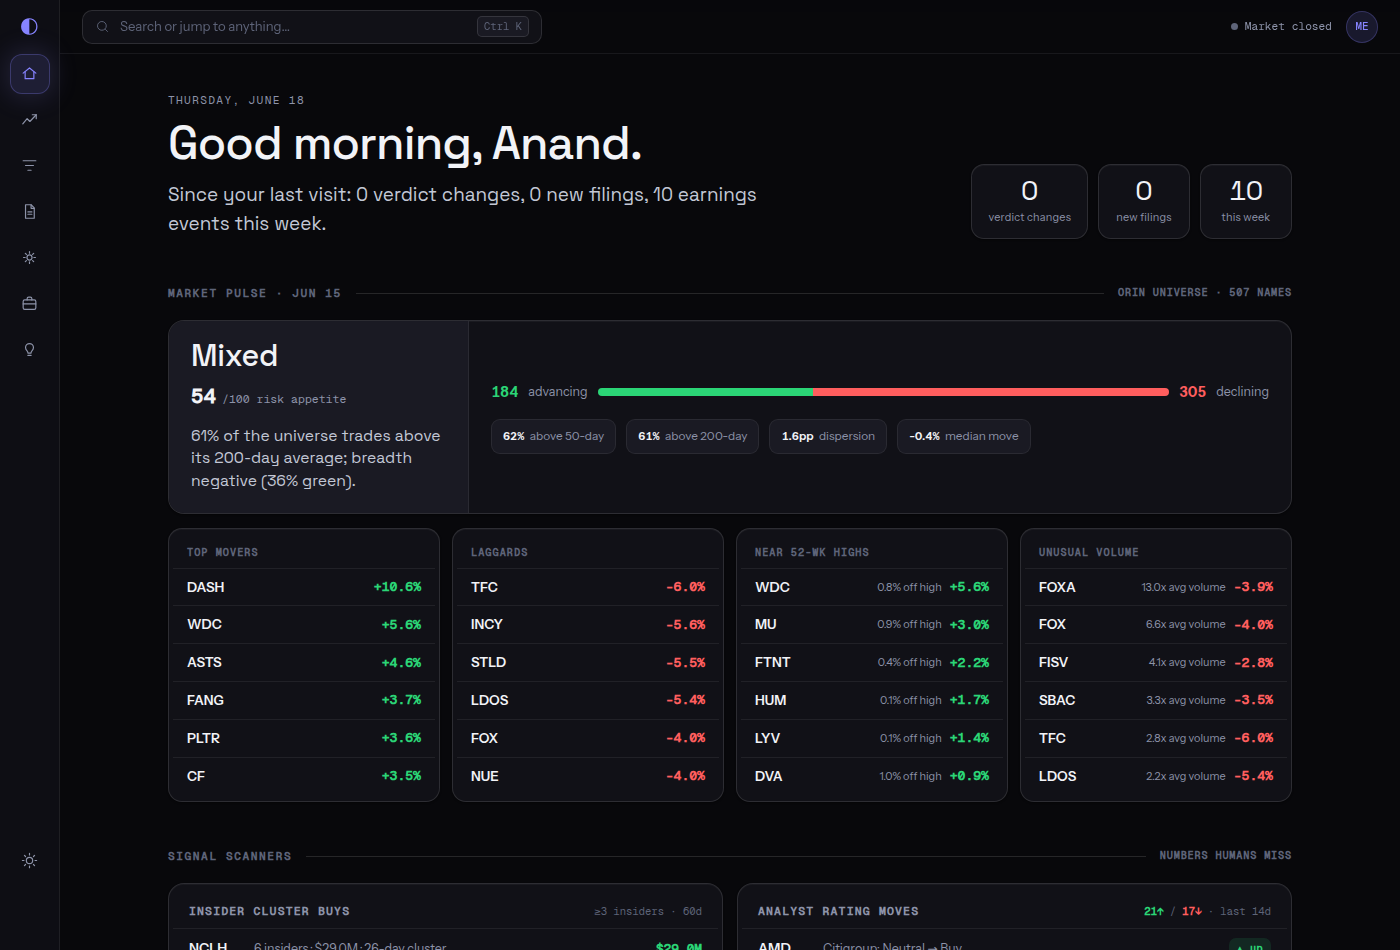Screen dimensions: 1400x950
Task: Select DASH in Top Movers list
Action: [x=304, y=587]
